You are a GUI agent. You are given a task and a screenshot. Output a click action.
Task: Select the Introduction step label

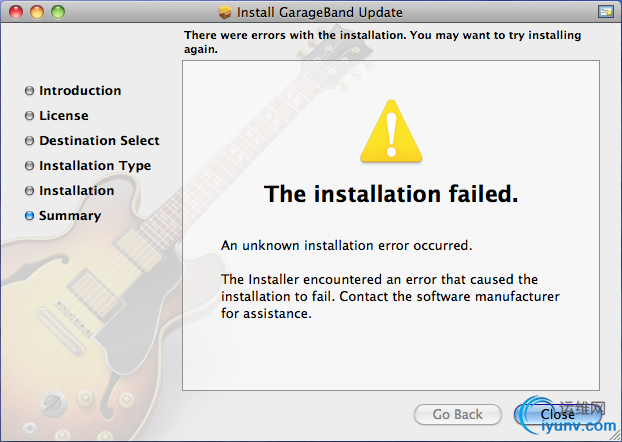[x=80, y=90]
